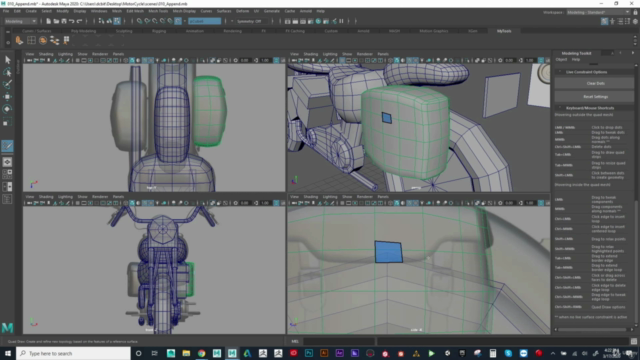Choose the Scale tool in toolbox
640x360 pixels.
pos(7,122)
